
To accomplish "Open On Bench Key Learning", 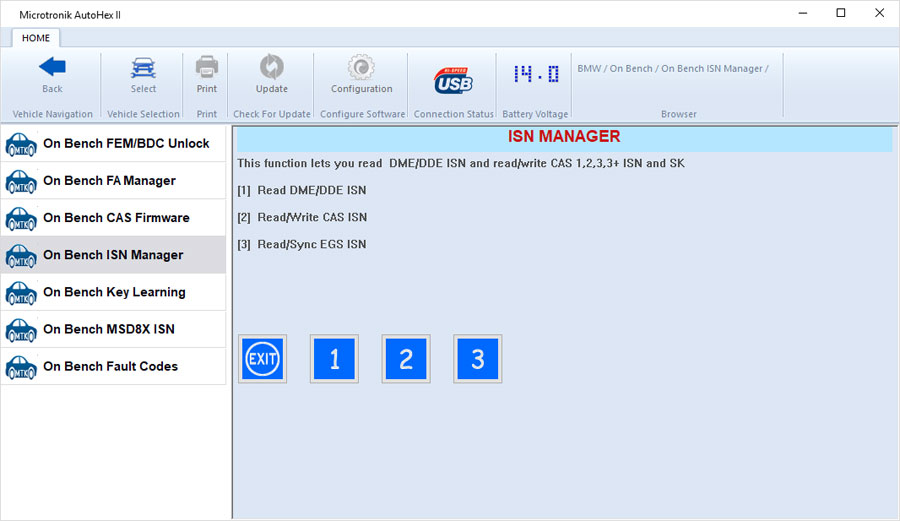I will [113, 292].
